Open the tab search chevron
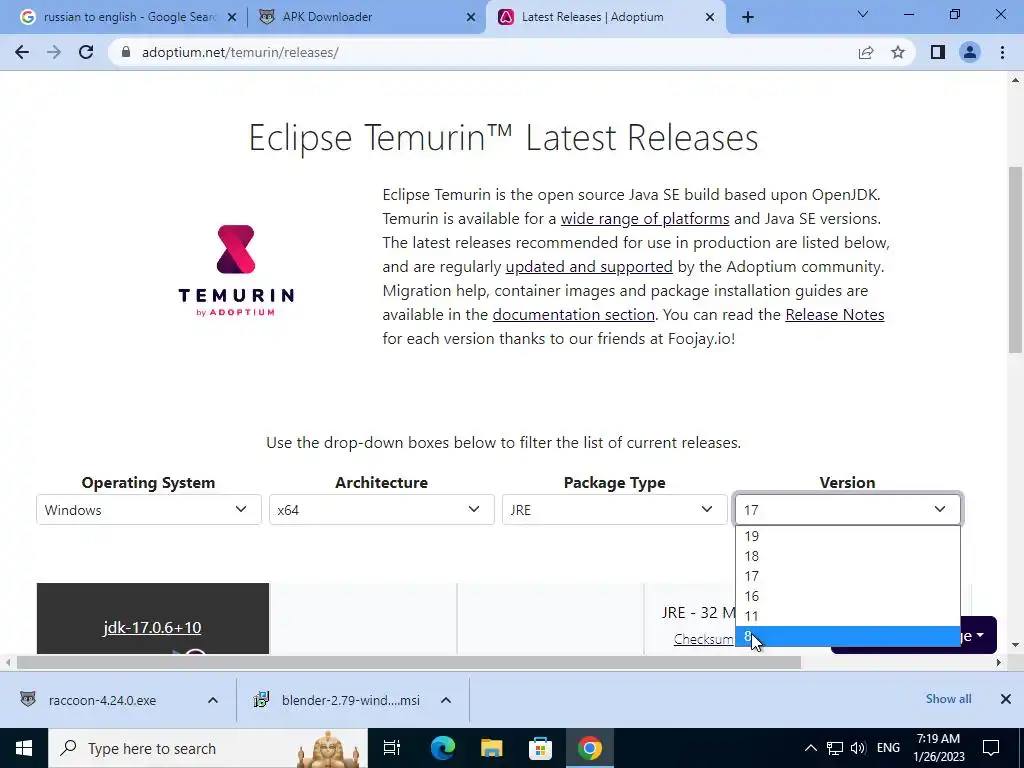1024x768 pixels. pos(863,14)
